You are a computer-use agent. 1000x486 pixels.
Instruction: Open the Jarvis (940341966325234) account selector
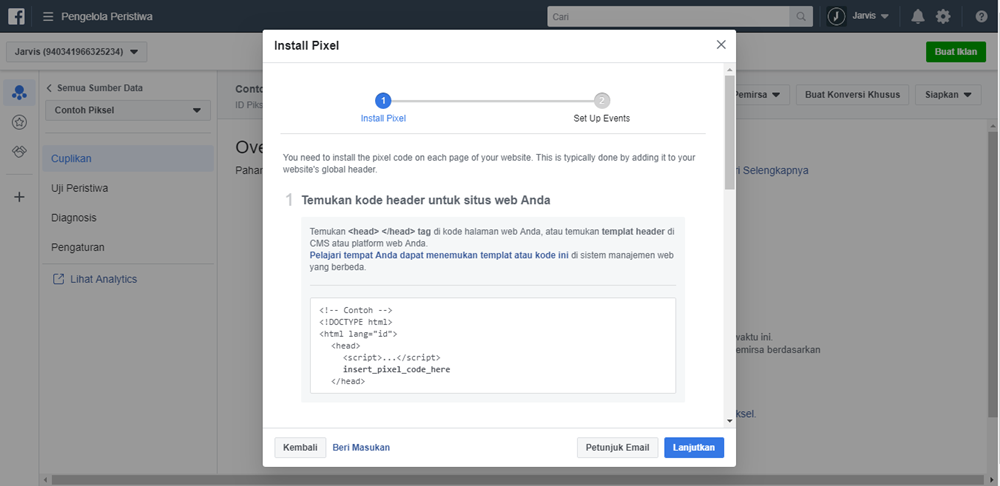click(77, 52)
